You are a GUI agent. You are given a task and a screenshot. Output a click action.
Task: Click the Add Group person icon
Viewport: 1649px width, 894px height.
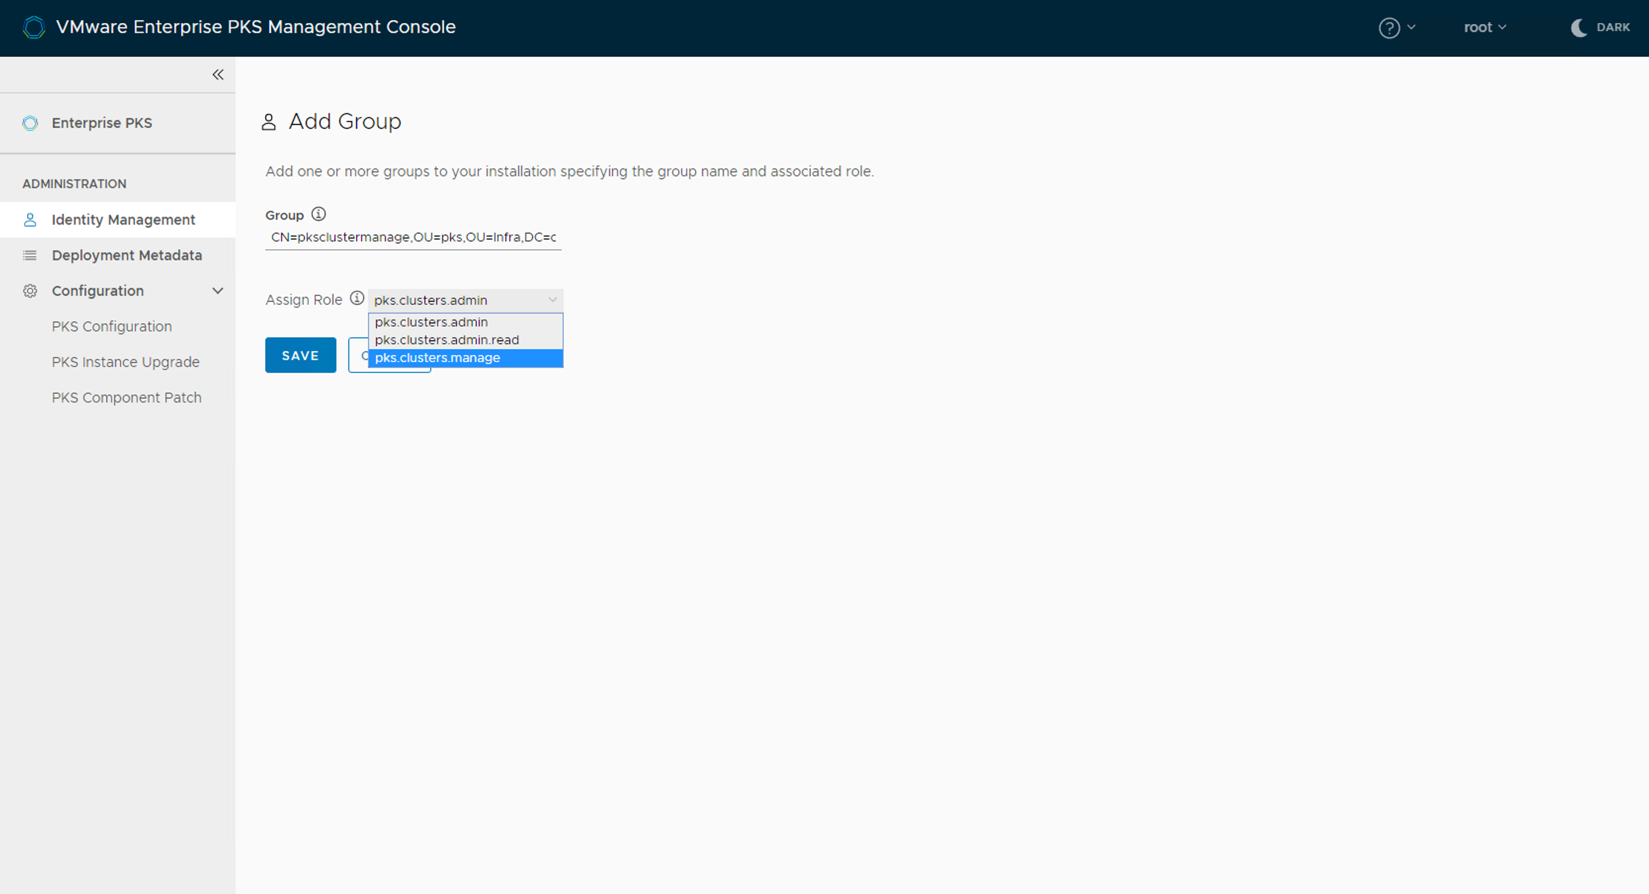269,122
